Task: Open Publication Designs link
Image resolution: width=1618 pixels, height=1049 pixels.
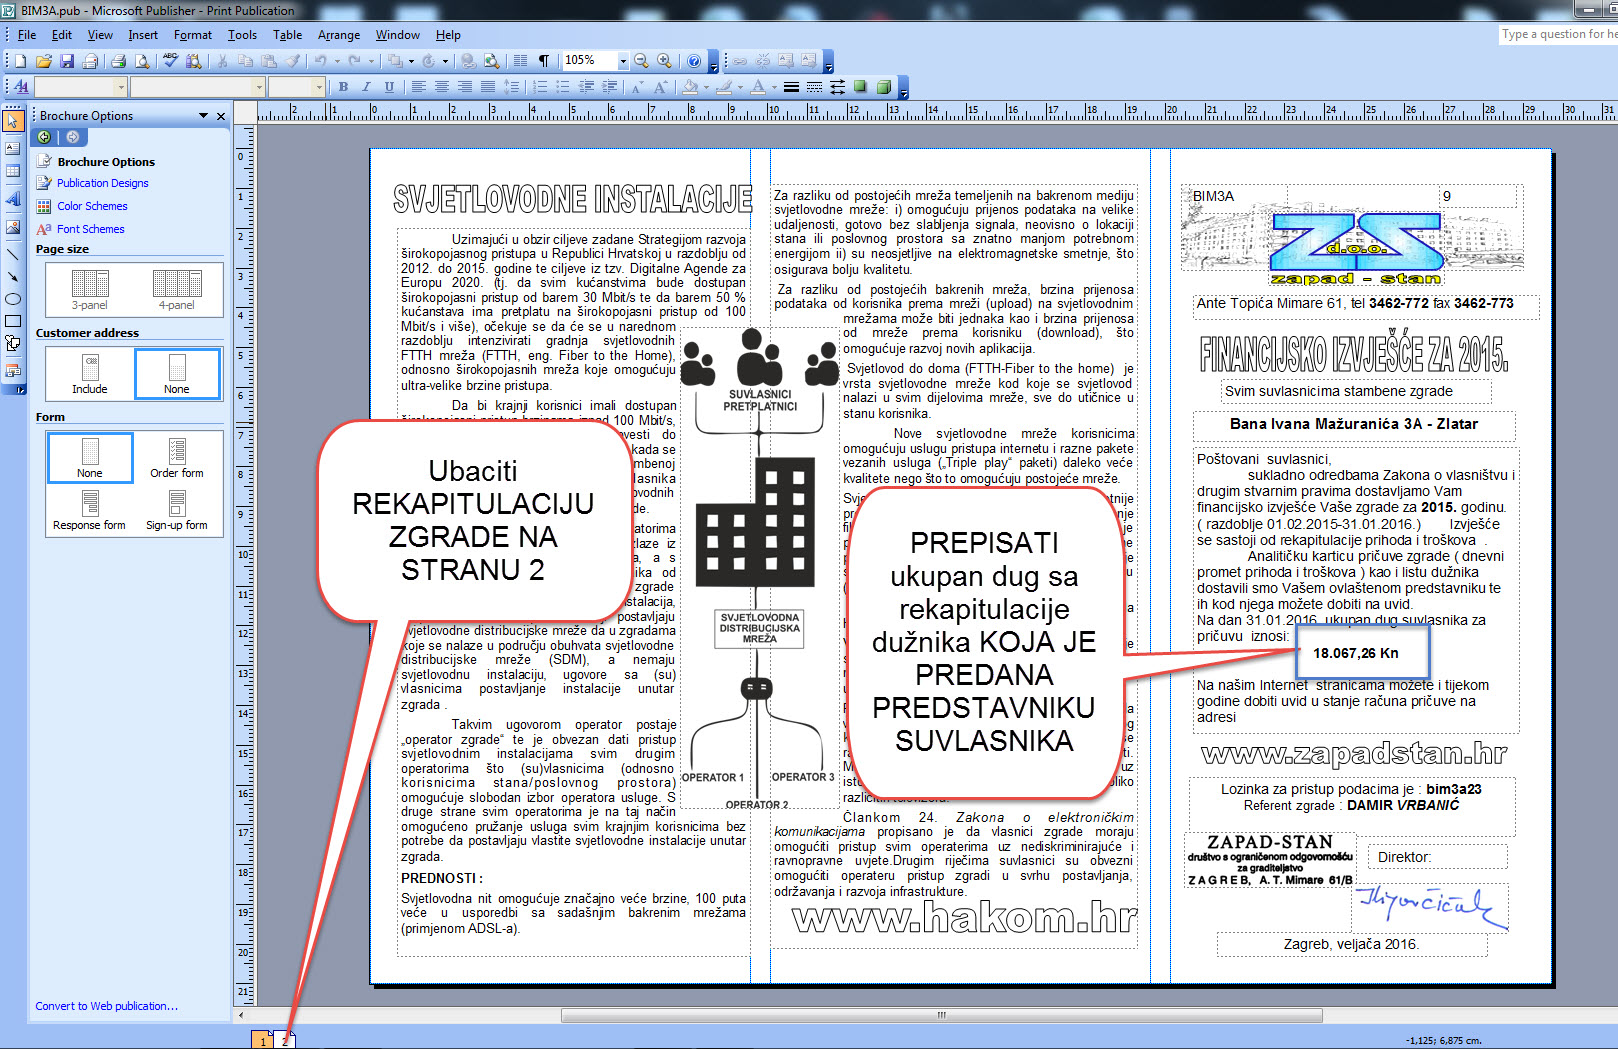Action: [x=102, y=184]
